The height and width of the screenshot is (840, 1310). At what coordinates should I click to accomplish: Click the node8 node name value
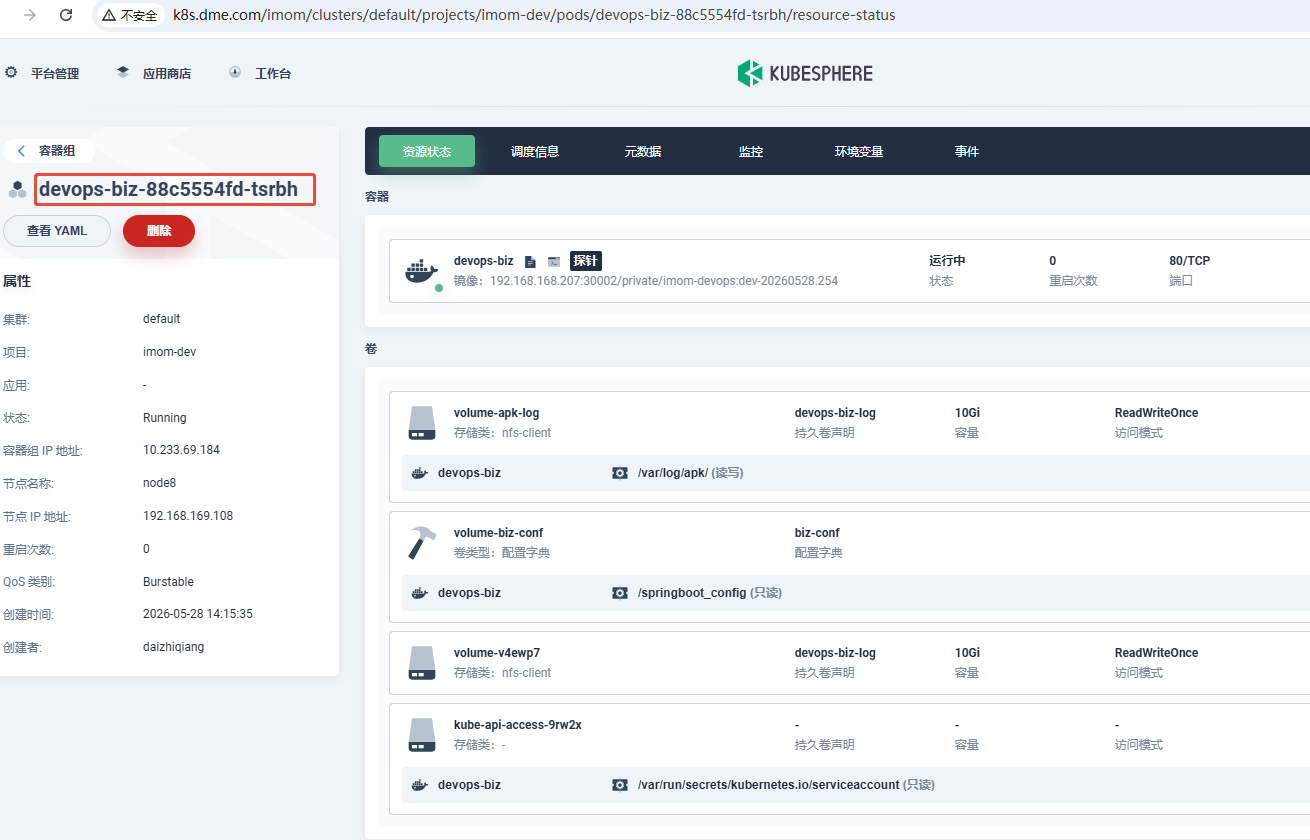(x=159, y=483)
